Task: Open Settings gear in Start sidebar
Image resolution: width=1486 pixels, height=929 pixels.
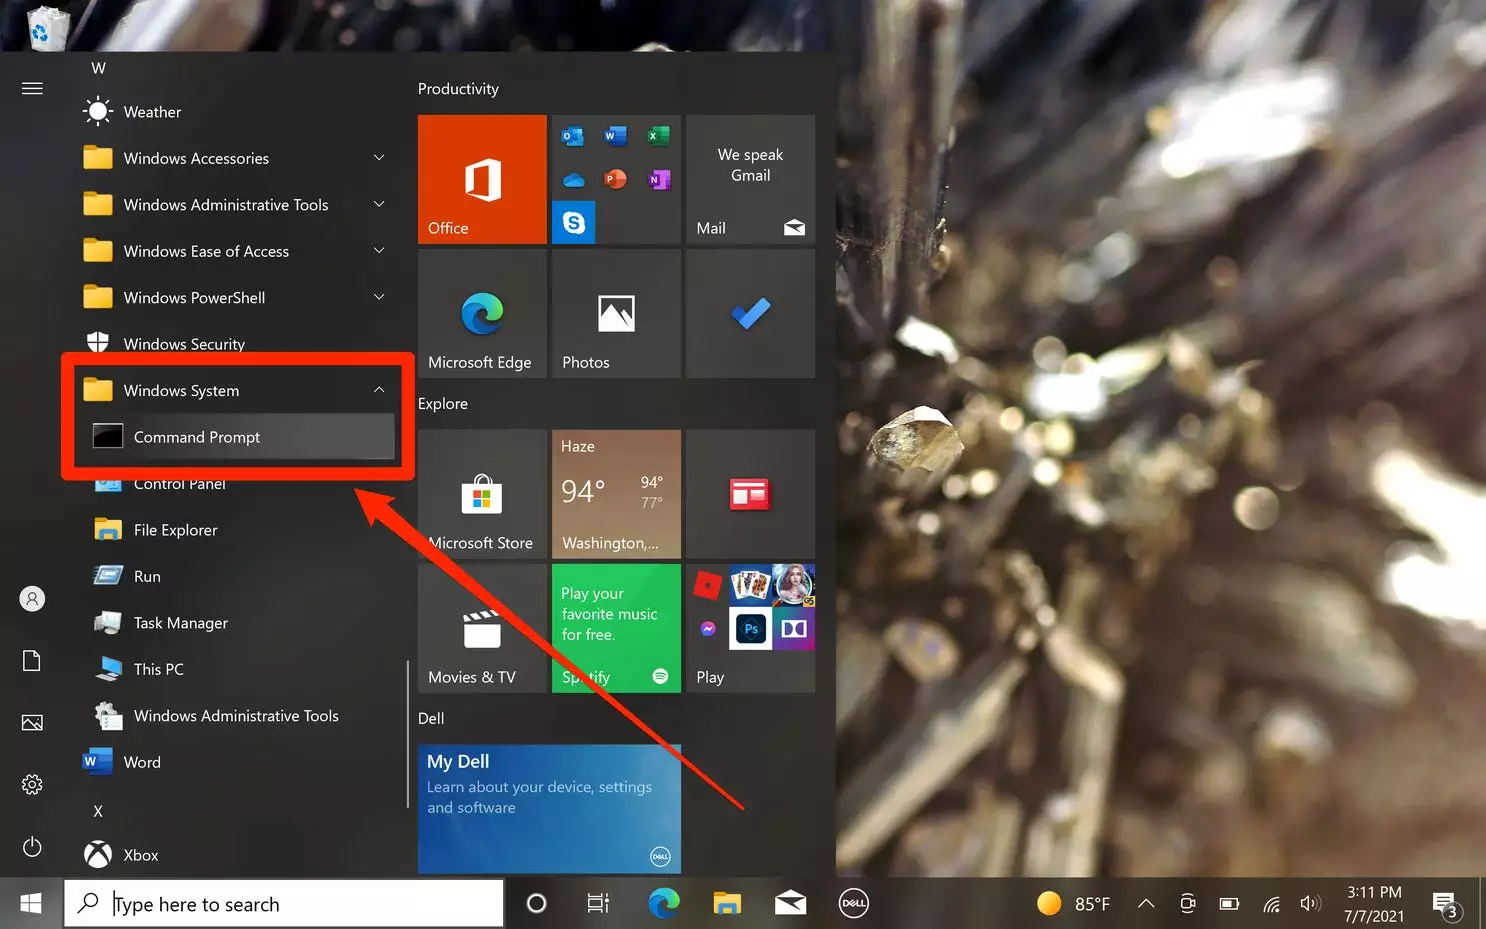Action: (32, 784)
